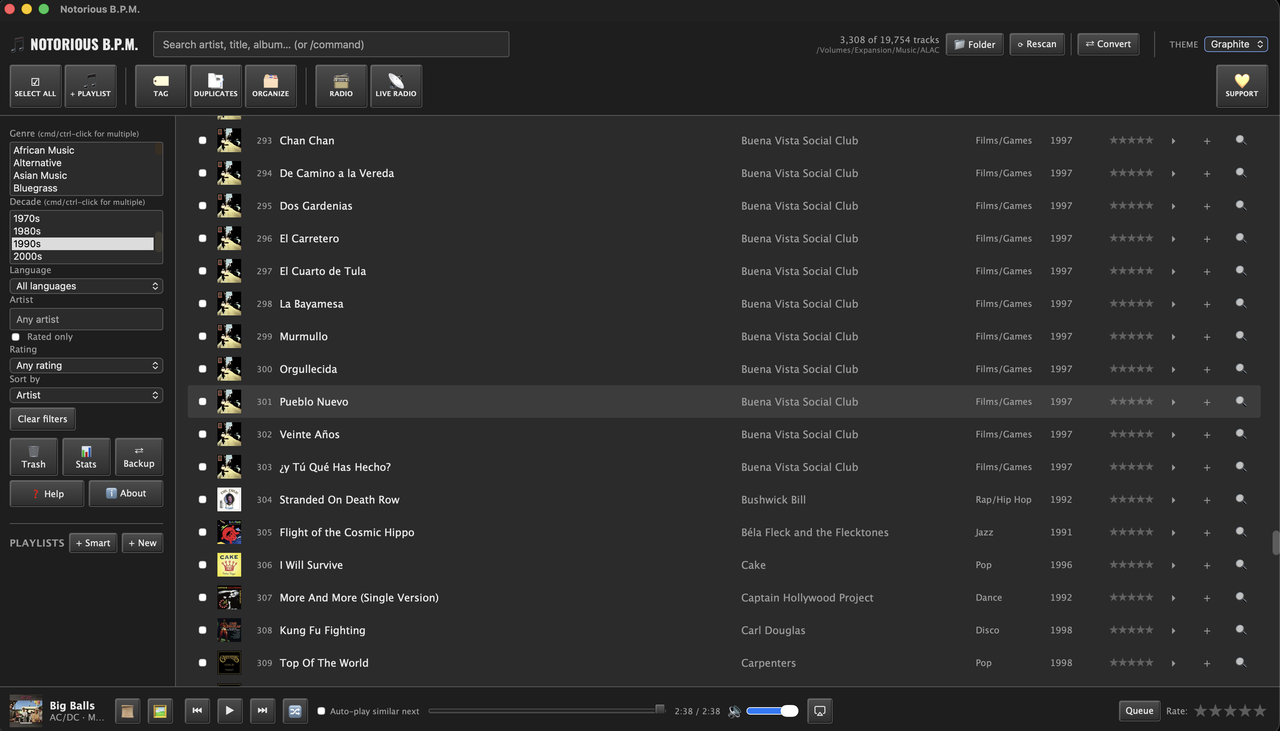Rescan the music library
This screenshot has height=731, width=1280.
tap(1037, 44)
